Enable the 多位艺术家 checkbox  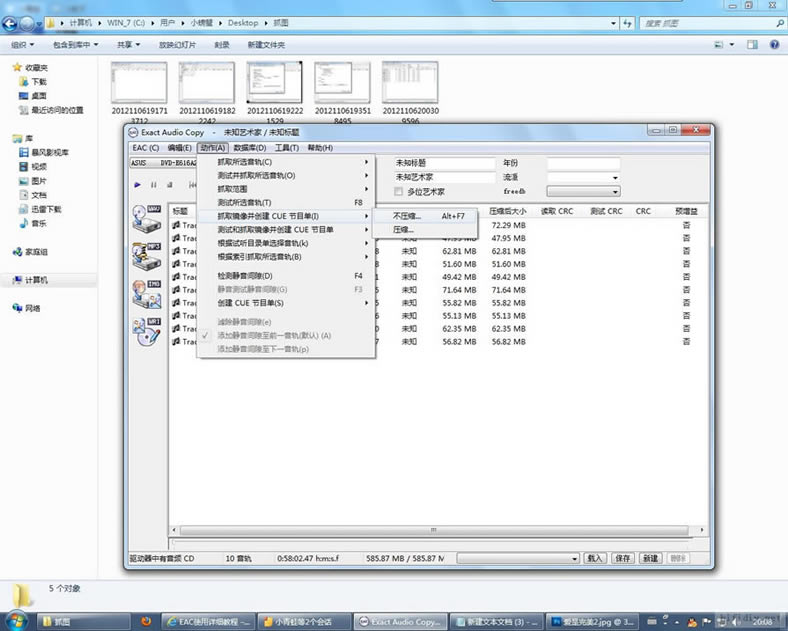399,191
